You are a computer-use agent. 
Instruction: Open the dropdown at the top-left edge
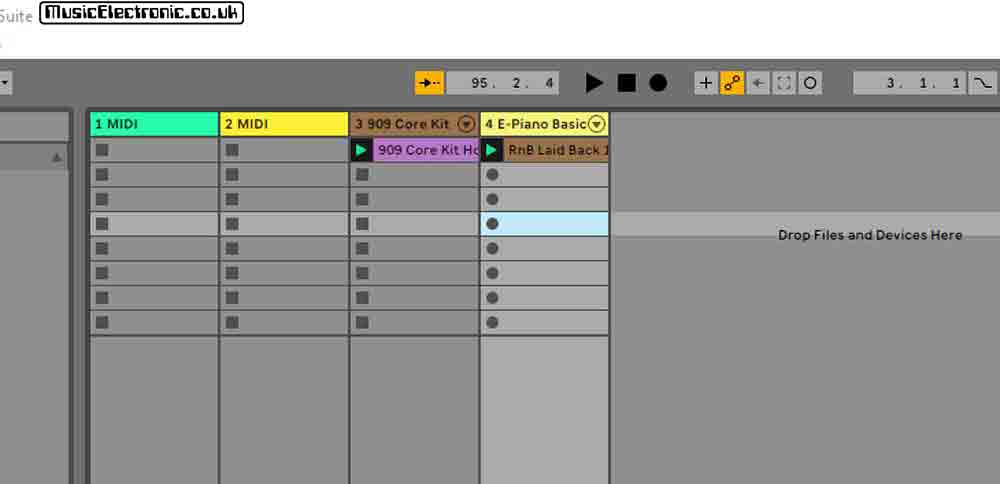click(5, 83)
